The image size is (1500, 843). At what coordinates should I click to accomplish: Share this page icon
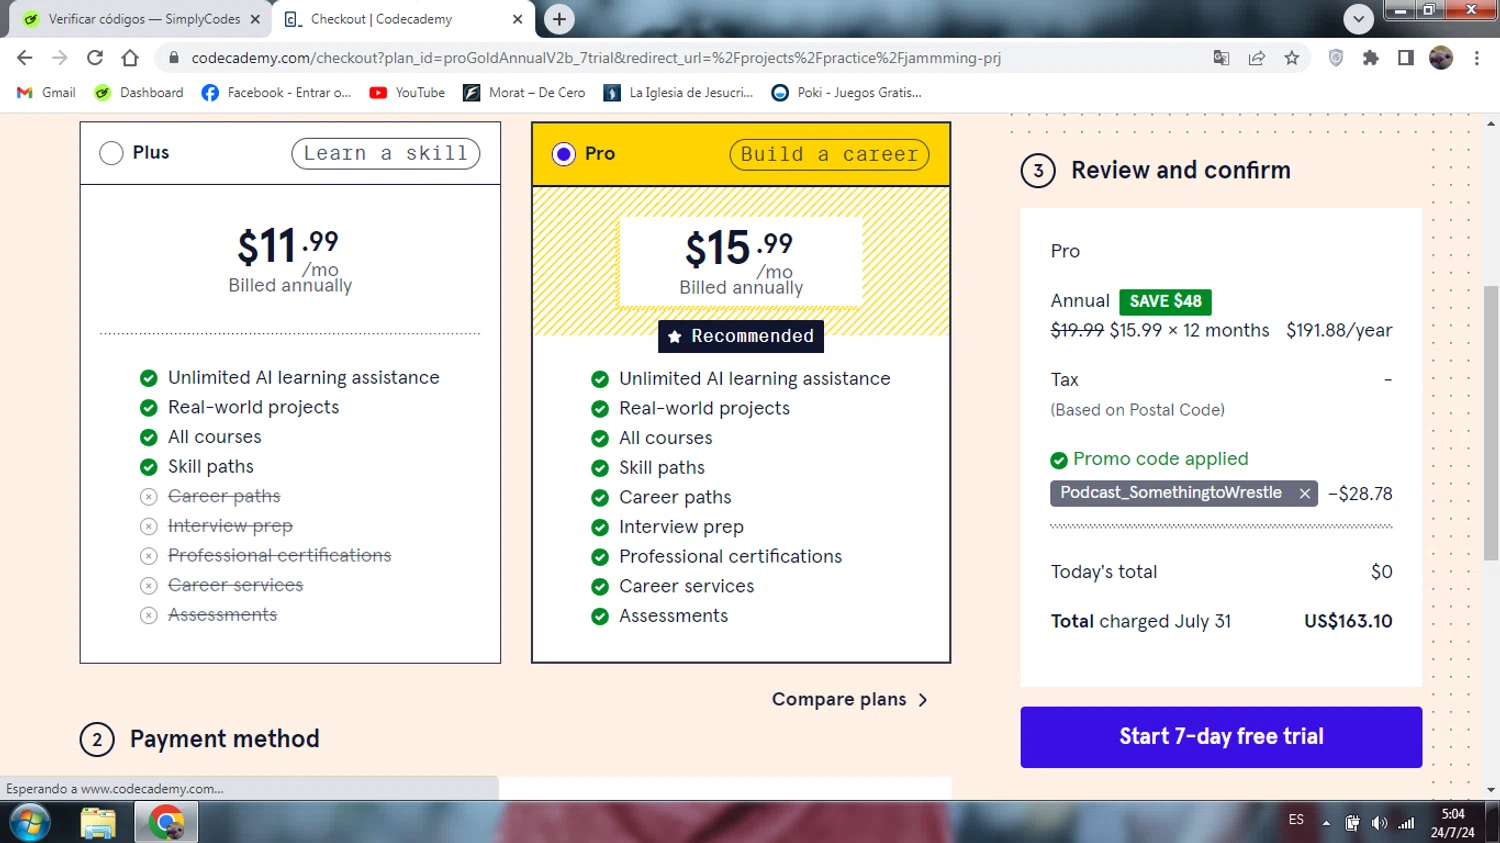coord(1257,58)
